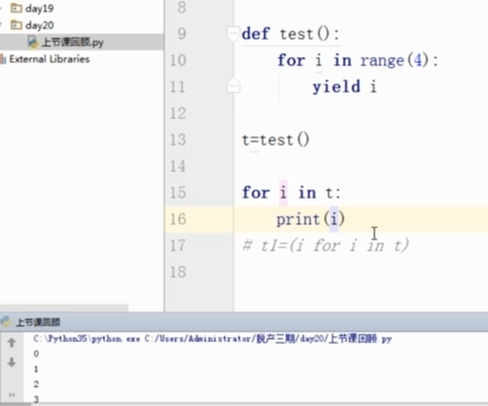Viewport: 488px width, 406px height.
Task: Expand External Libraries node
Action: point(49,59)
